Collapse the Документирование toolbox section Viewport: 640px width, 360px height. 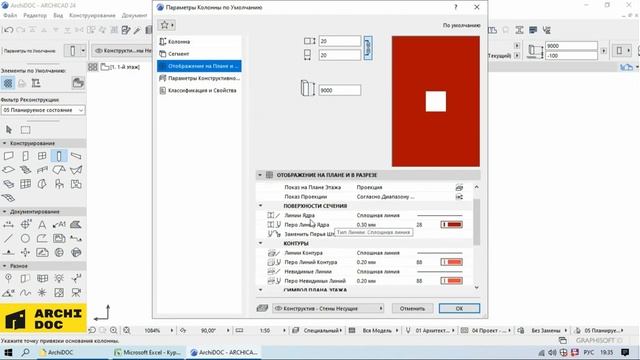pyautogui.click(x=4, y=211)
